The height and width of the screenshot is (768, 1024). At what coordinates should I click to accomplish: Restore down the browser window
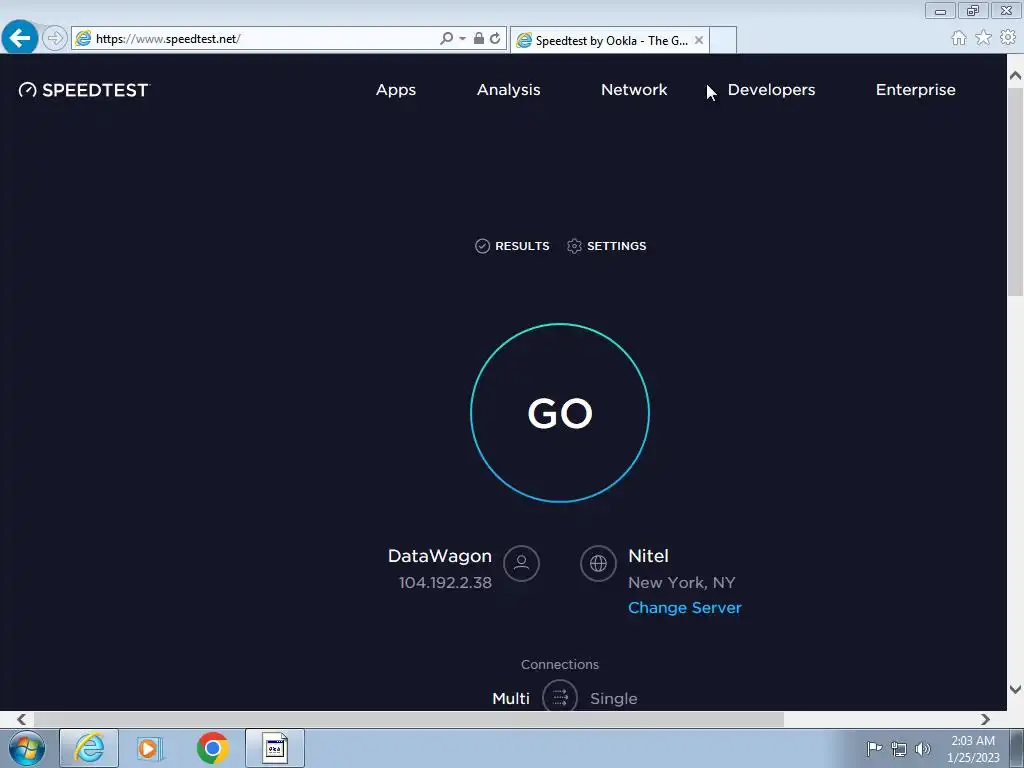point(974,11)
